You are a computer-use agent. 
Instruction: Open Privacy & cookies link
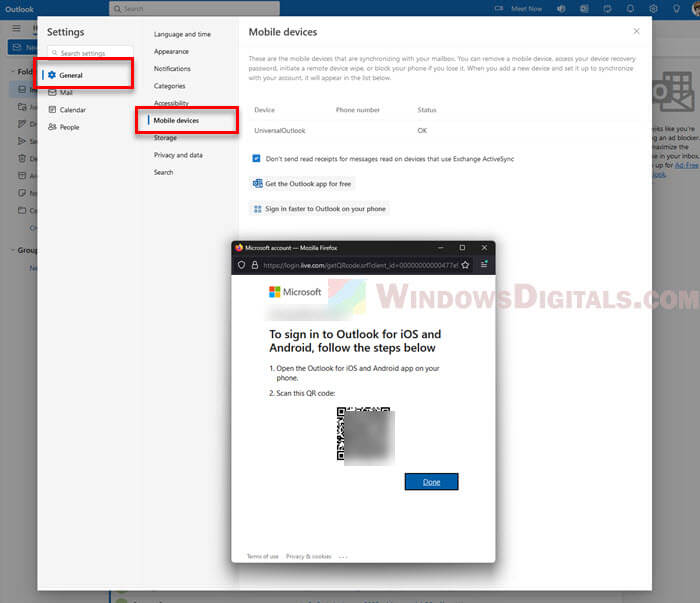pos(308,557)
